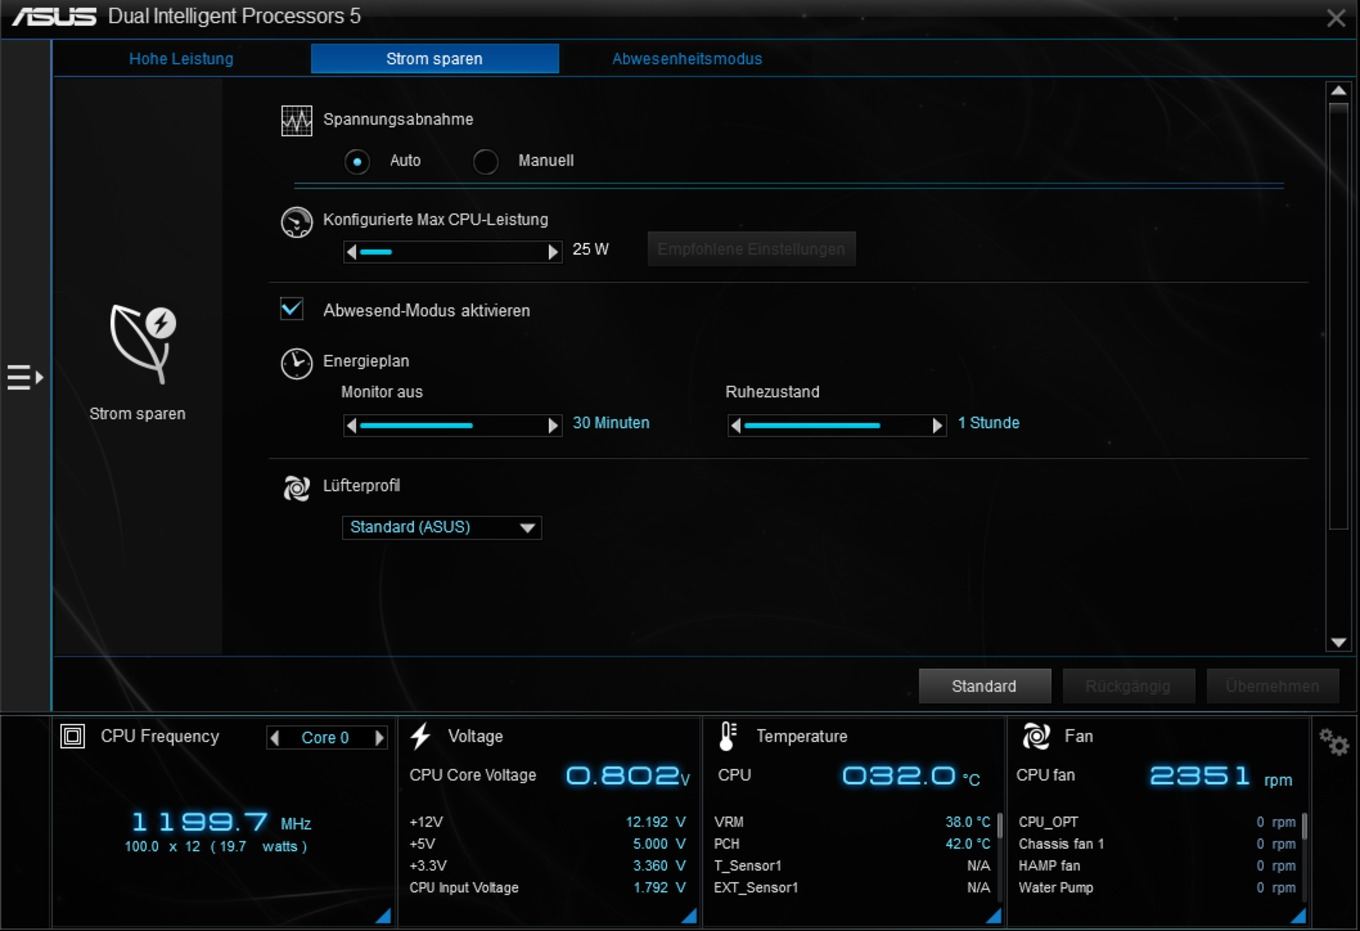Adjust the Ruhezustand slider track
1360x931 pixels.
(837, 426)
